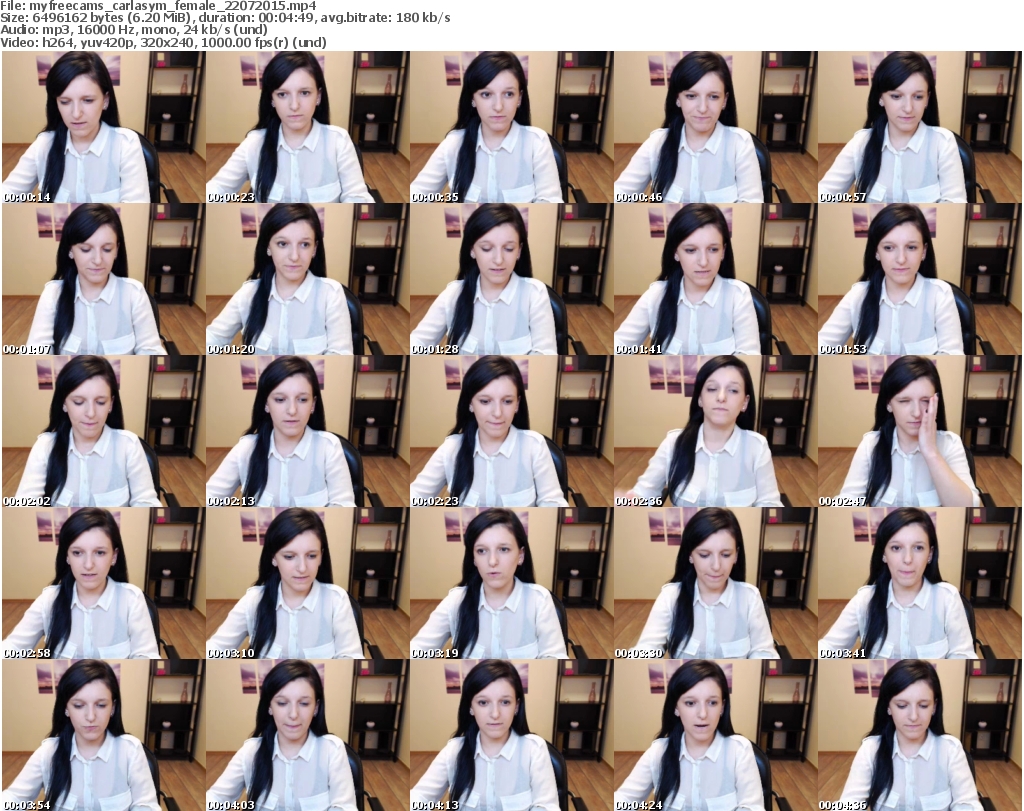
Task: View the frame at 00:03:30
Action: click(x=715, y=583)
